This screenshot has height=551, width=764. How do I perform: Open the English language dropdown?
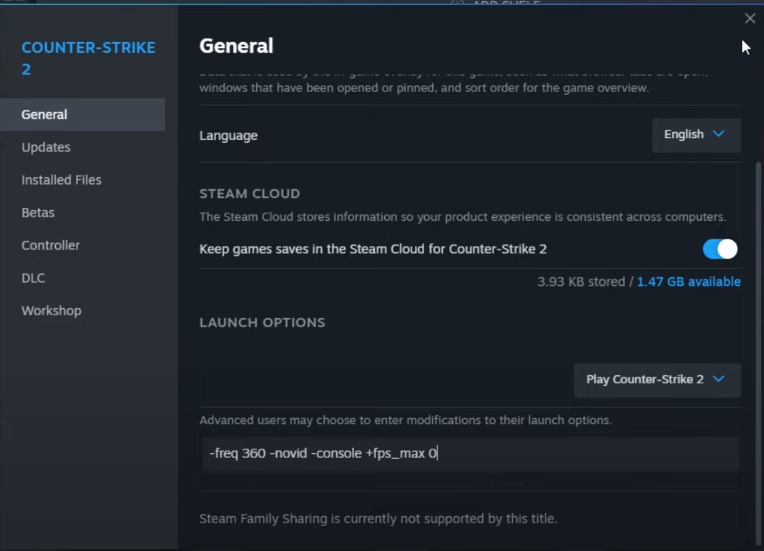696,135
